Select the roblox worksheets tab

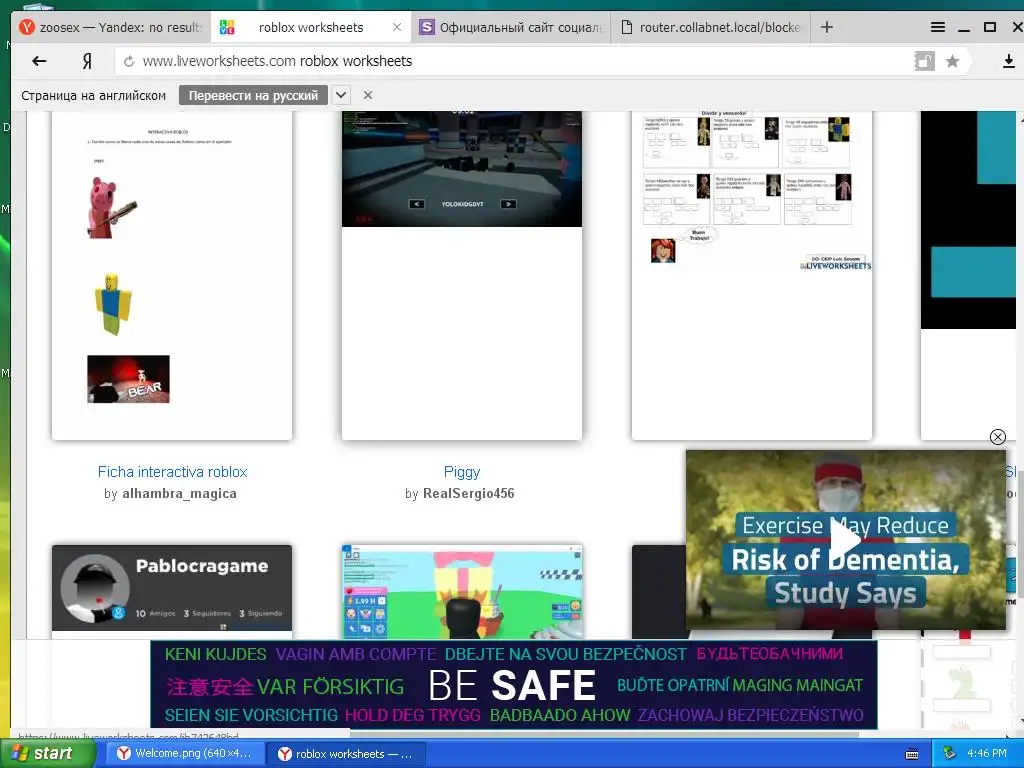(x=311, y=27)
